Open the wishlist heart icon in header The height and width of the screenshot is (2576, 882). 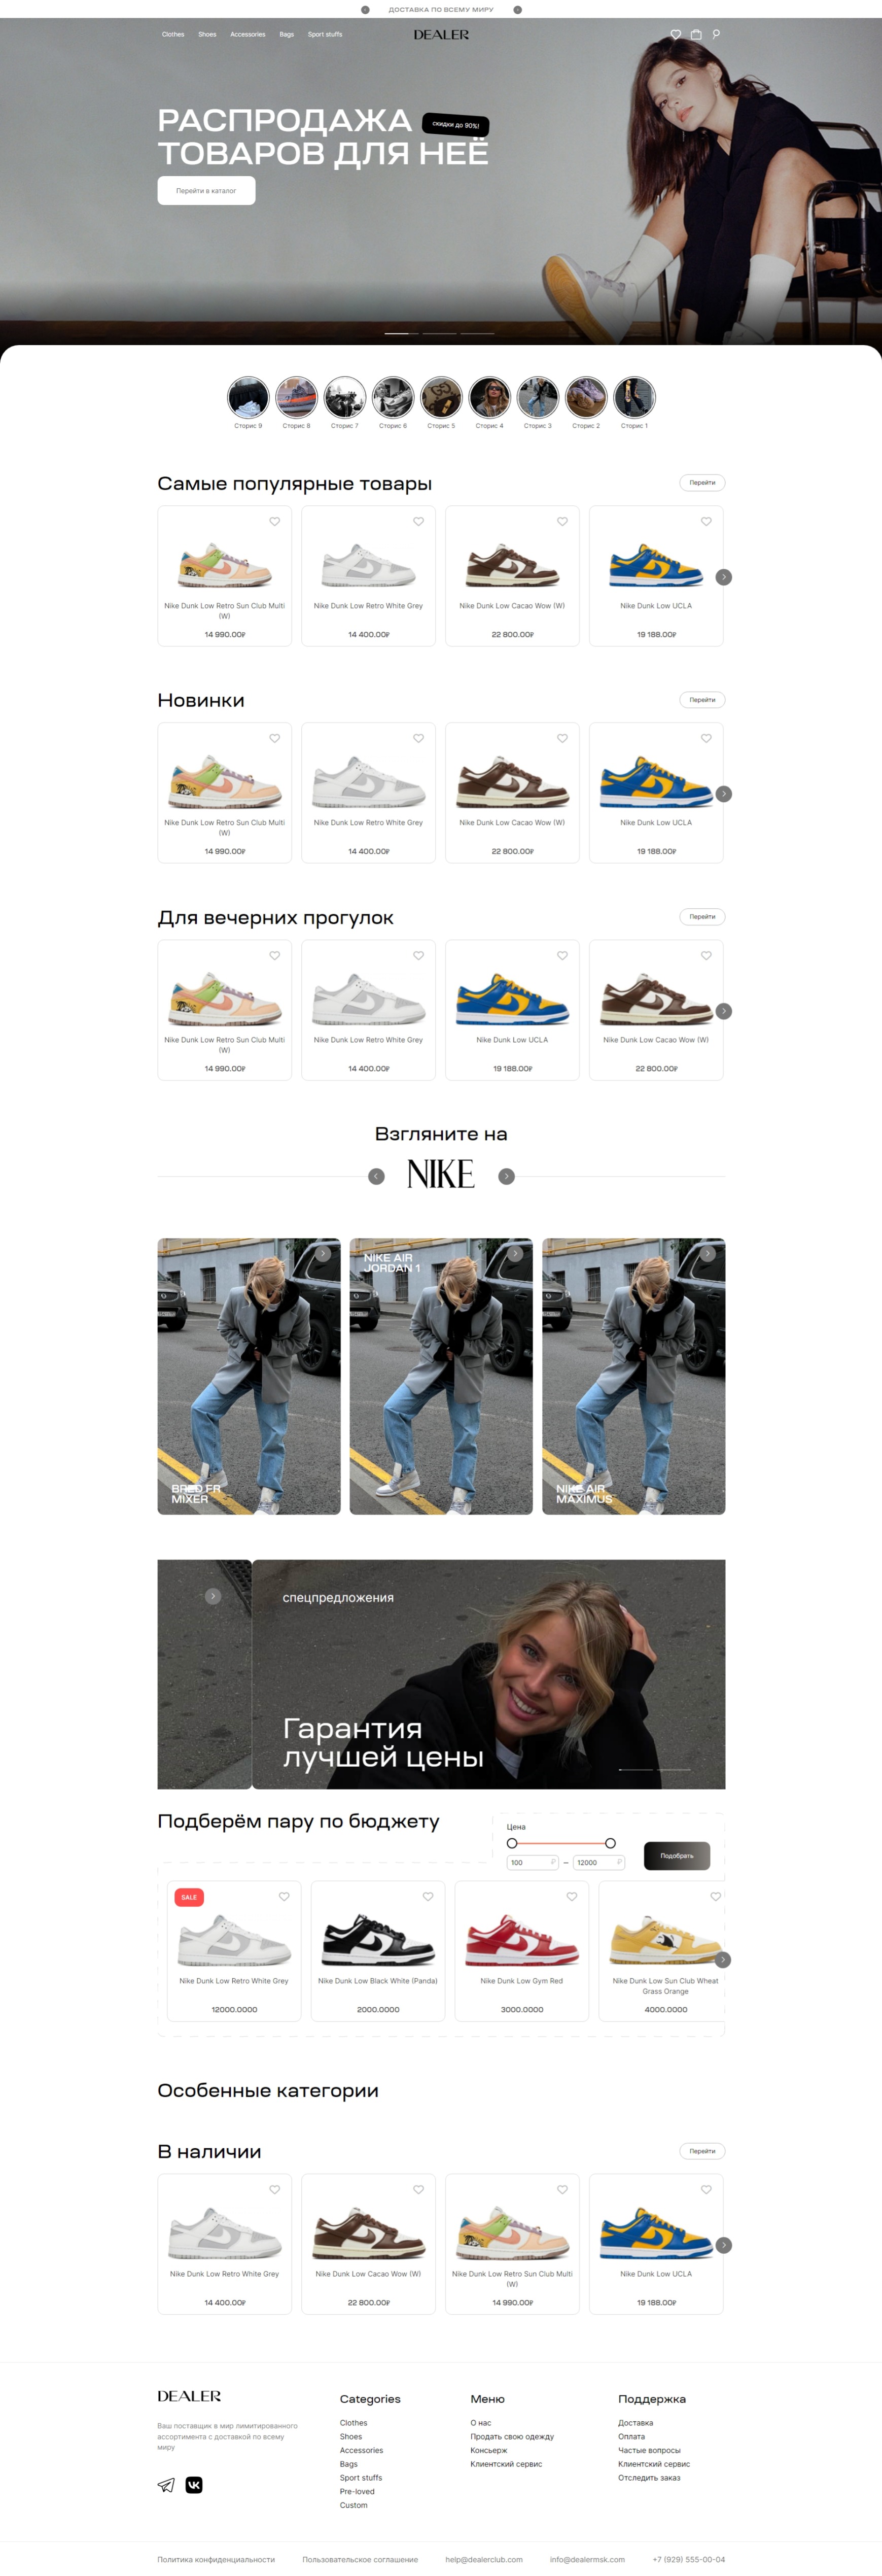coord(676,34)
